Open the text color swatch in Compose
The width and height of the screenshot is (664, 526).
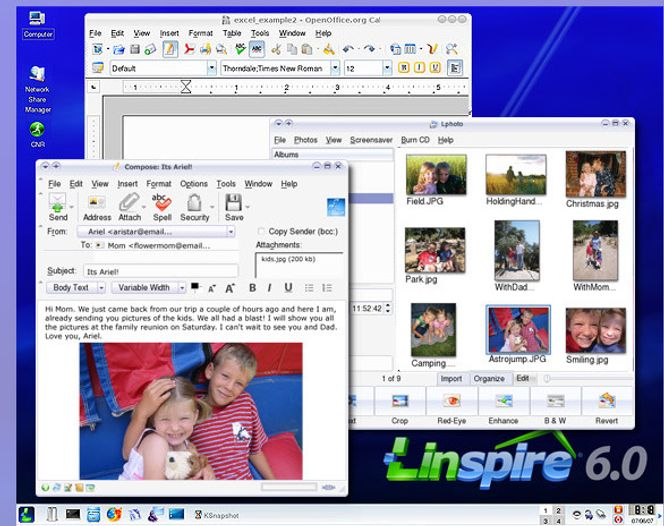click(195, 287)
